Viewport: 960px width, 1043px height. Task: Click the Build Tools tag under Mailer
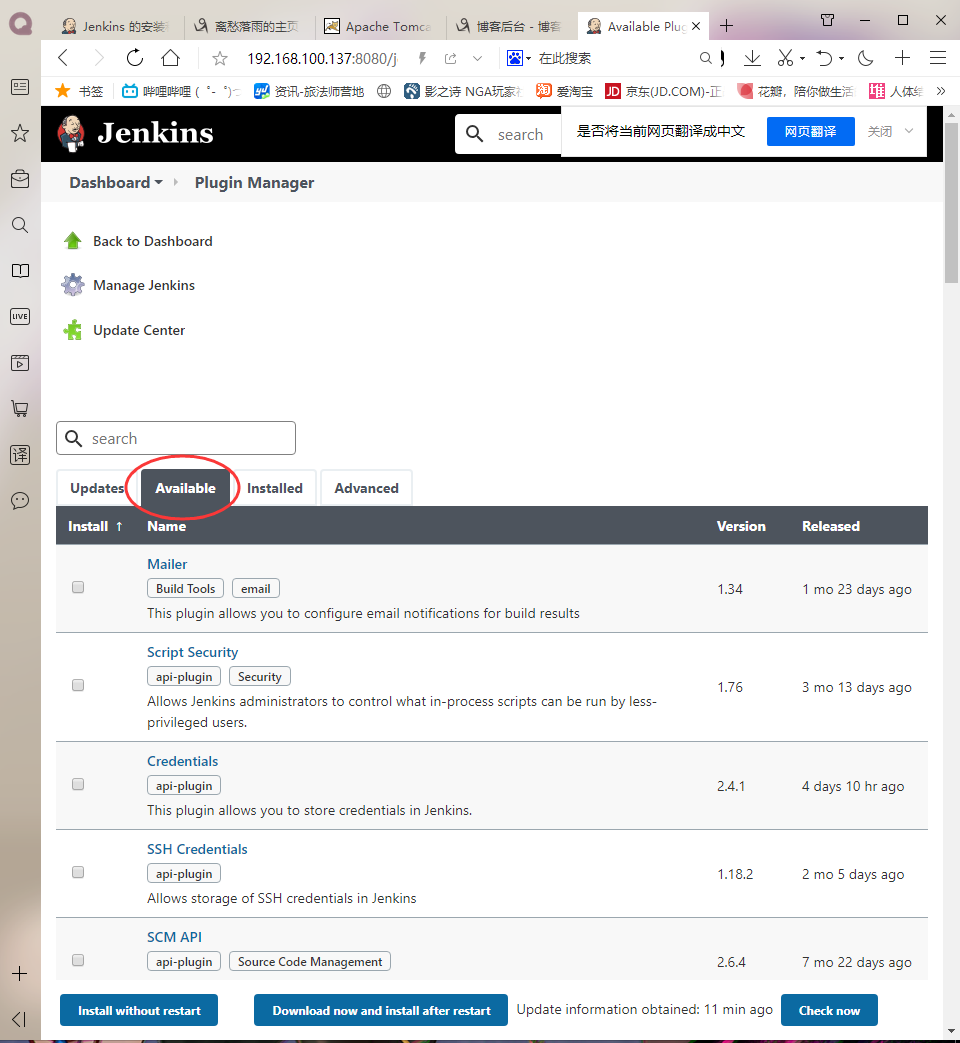[186, 589]
